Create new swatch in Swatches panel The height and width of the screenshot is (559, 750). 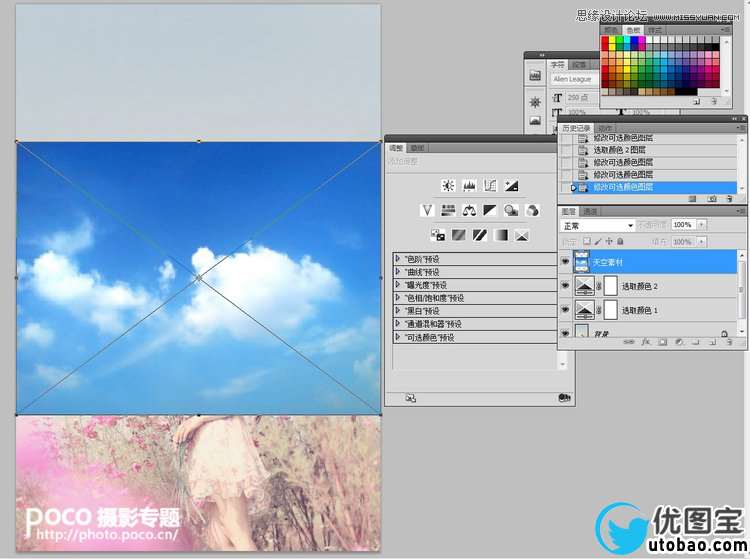tap(696, 101)
